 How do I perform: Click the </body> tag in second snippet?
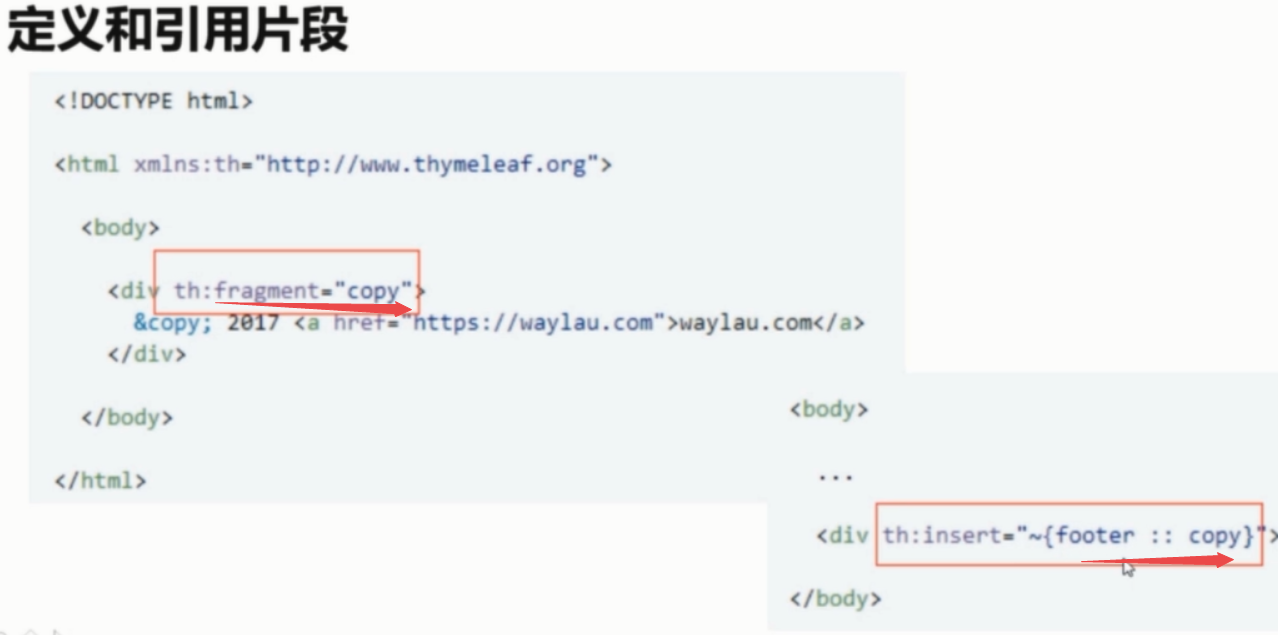(836, 599)
